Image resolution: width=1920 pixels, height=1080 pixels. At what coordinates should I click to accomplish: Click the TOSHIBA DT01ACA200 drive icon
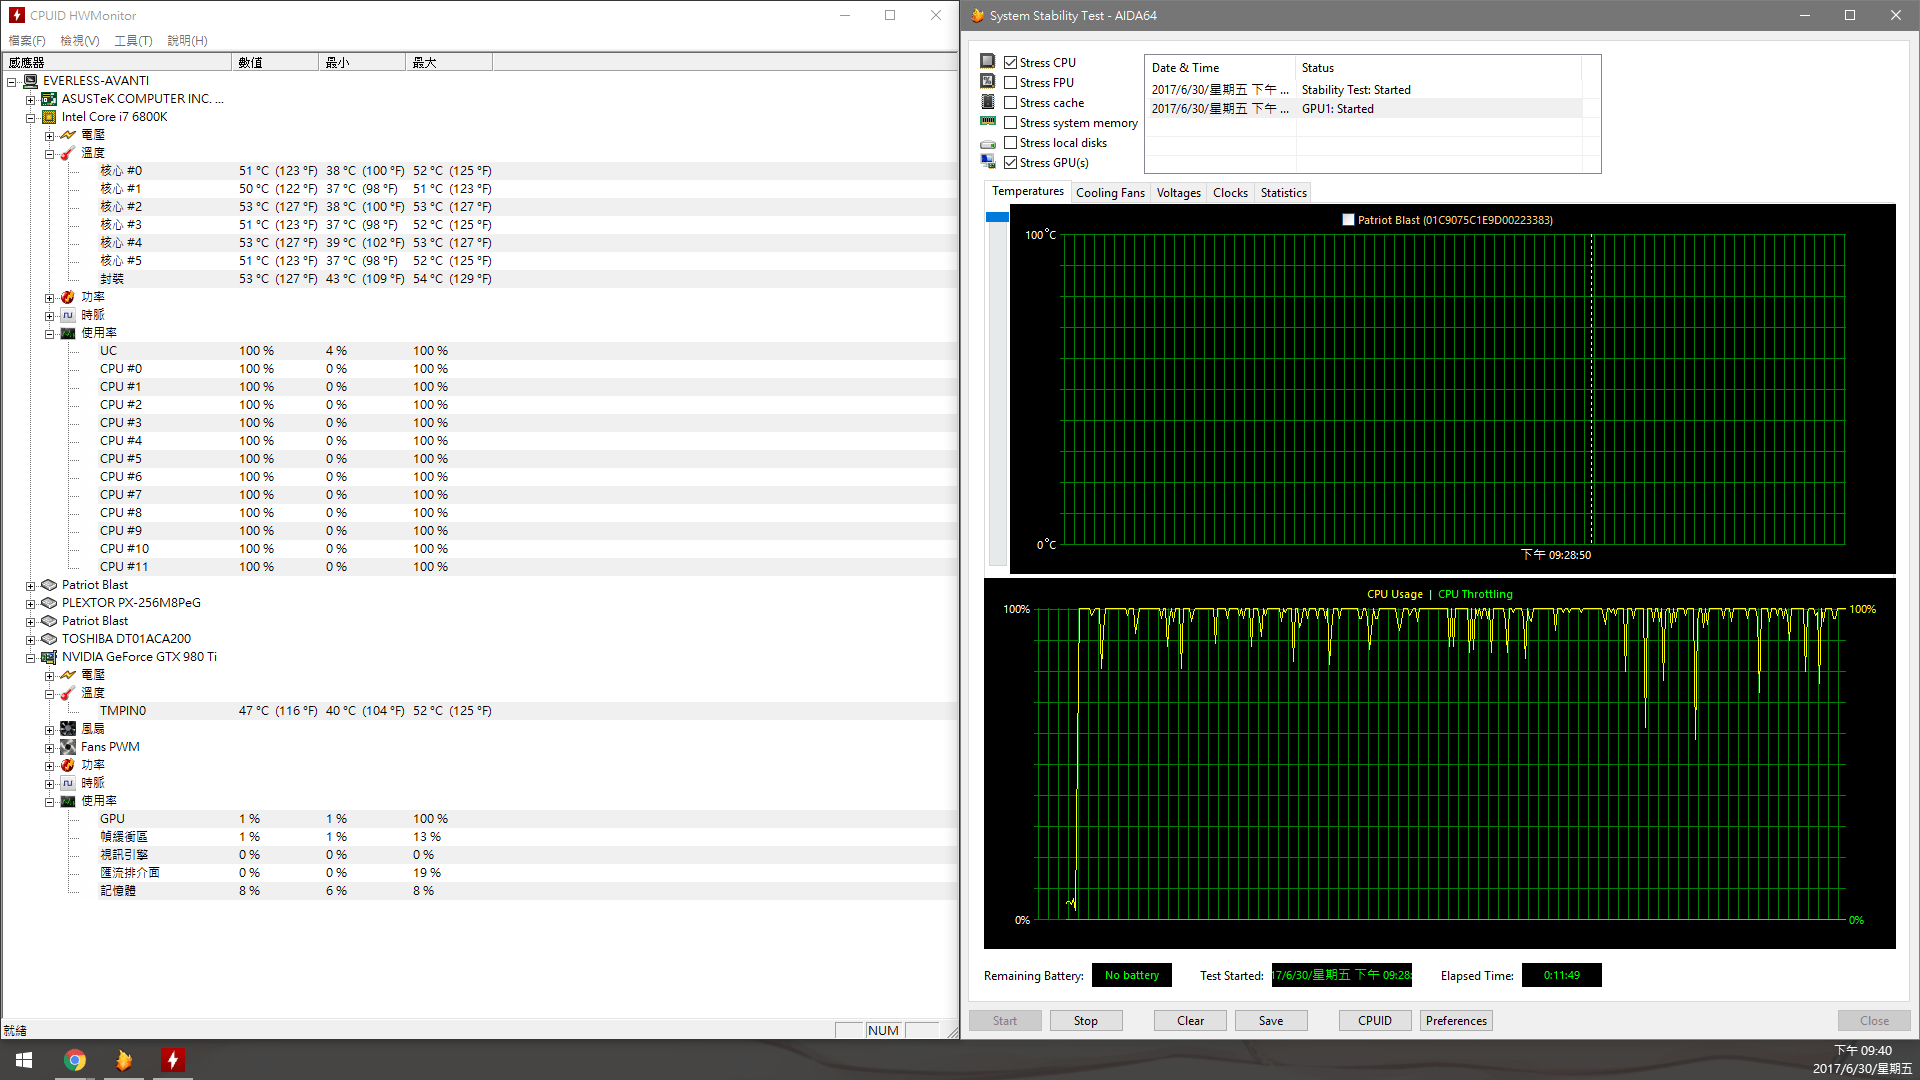click(49, 639)
